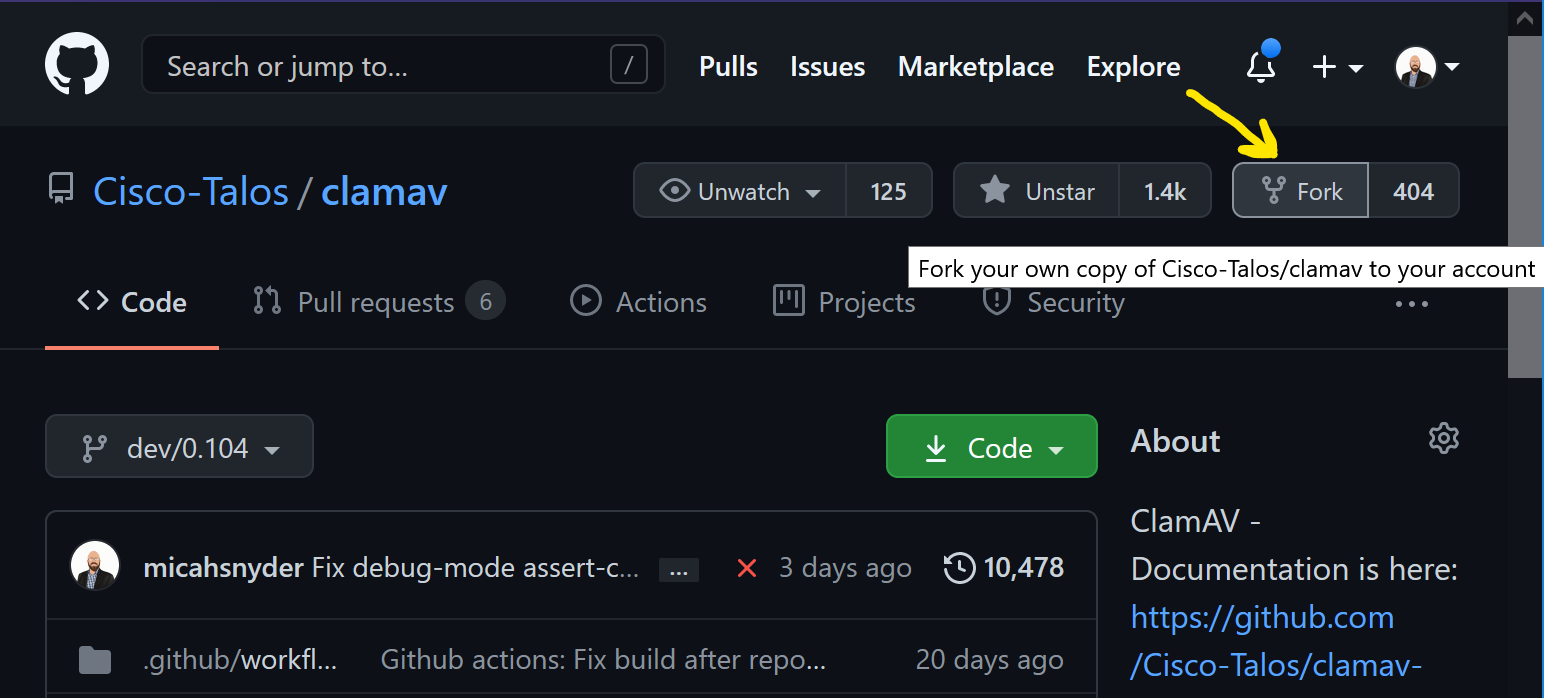Open the .github folder icon
Screen dimensions: 1544x698
(x=95, y=660)
